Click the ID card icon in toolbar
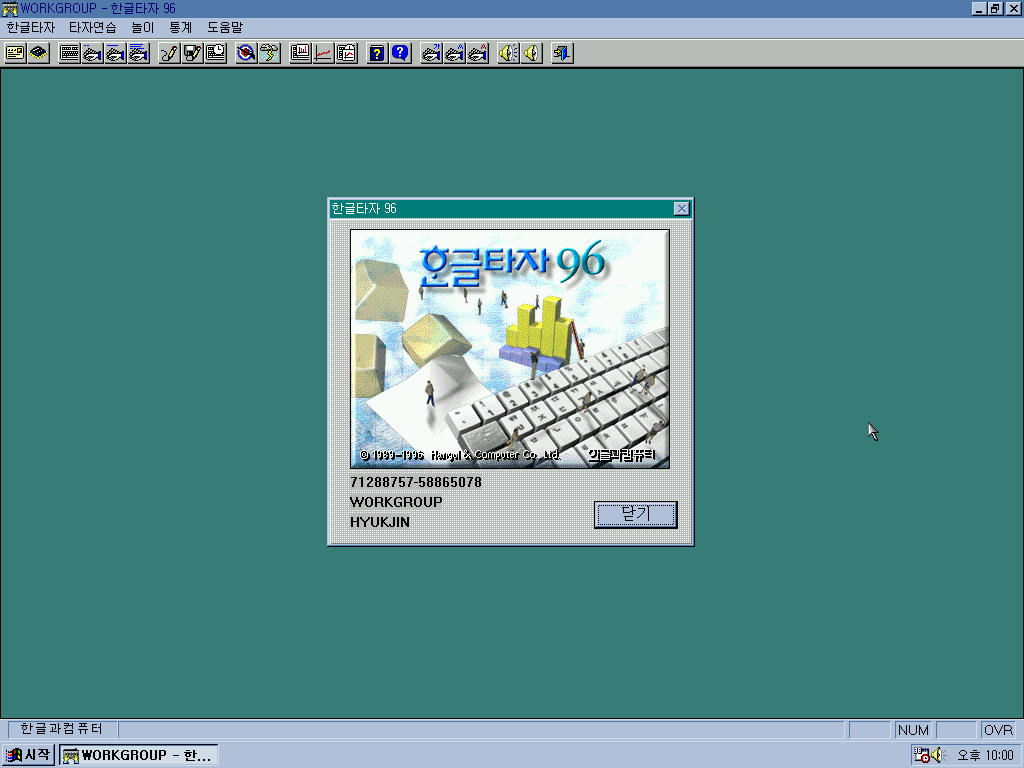 pos(15,53)
